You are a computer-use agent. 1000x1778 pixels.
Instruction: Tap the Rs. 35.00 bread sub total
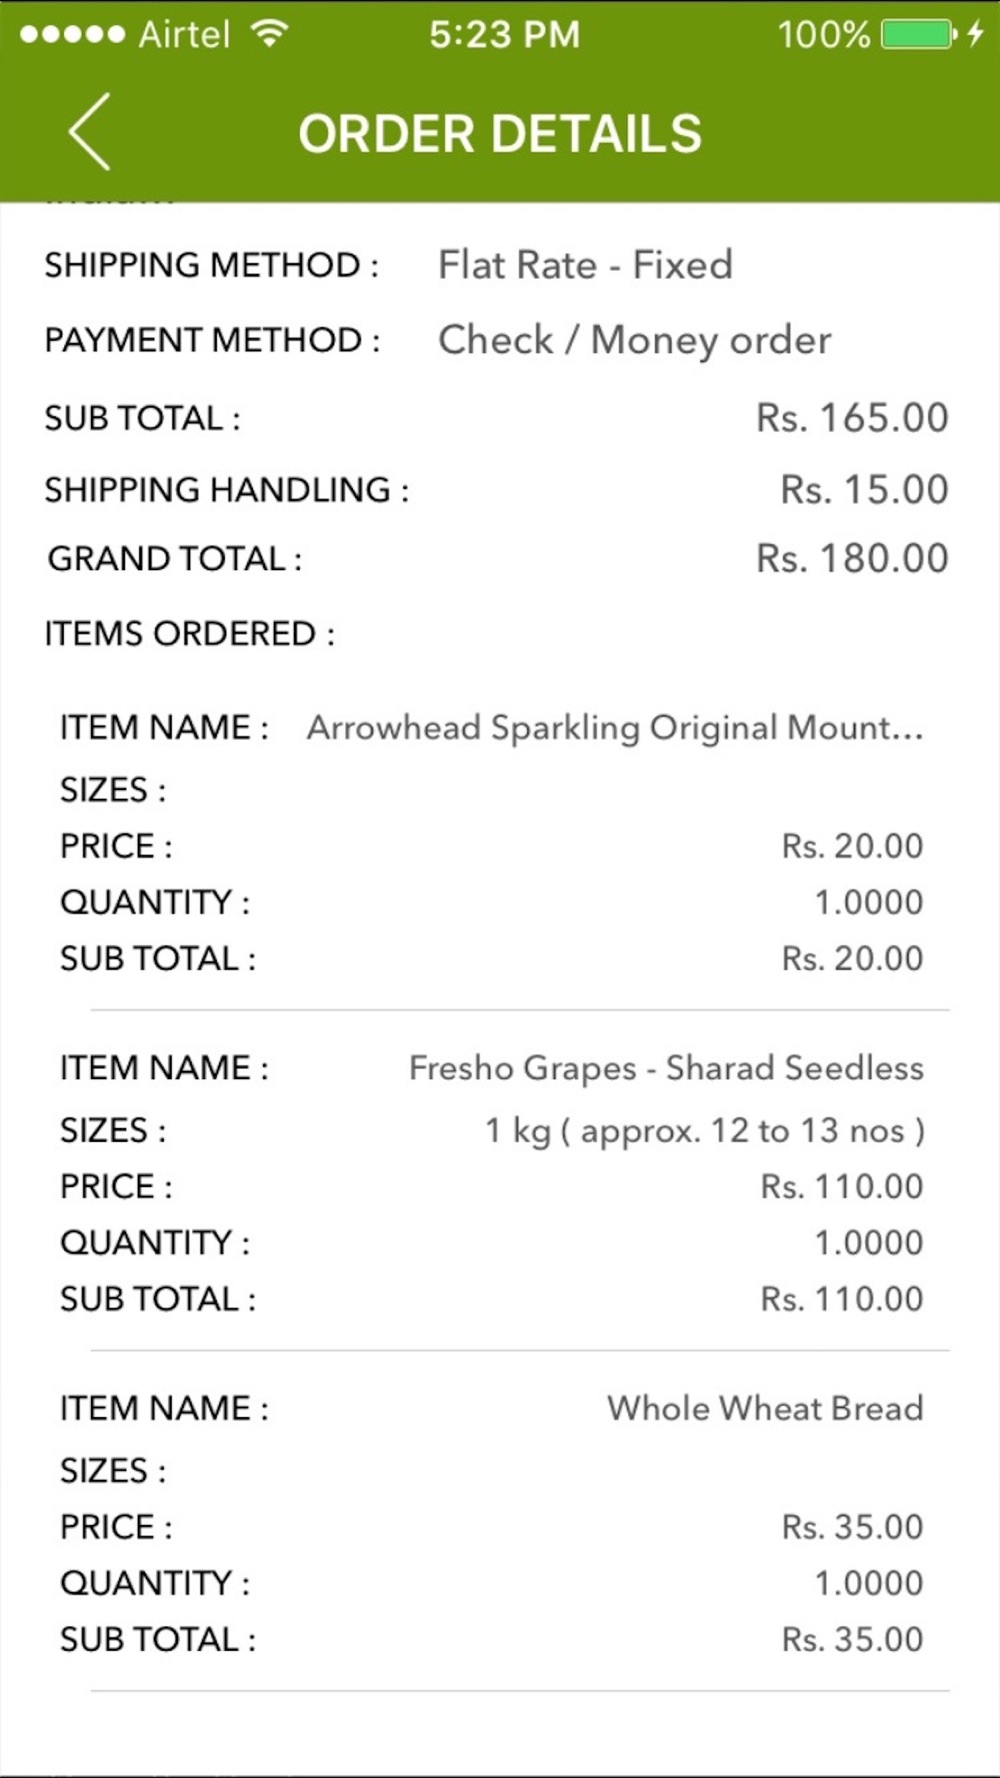point(852,1639)
